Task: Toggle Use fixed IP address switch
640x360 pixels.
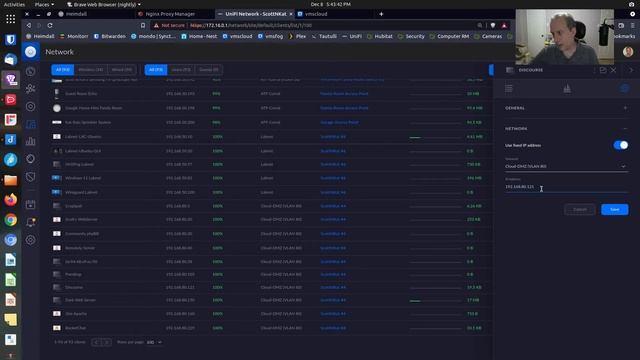Action: pos(620,145)
